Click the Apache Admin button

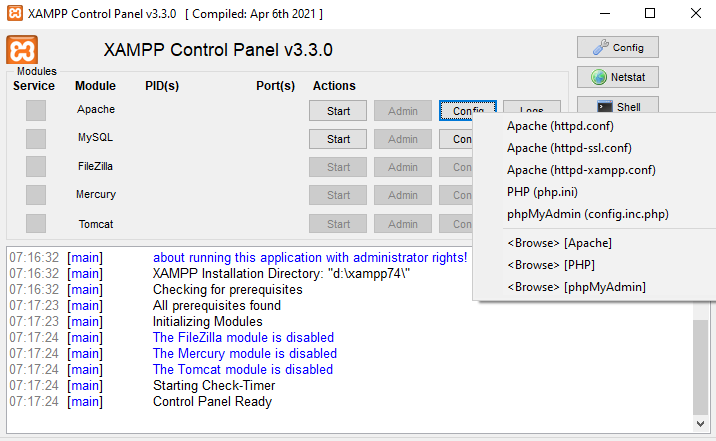(x=403, y=111)
